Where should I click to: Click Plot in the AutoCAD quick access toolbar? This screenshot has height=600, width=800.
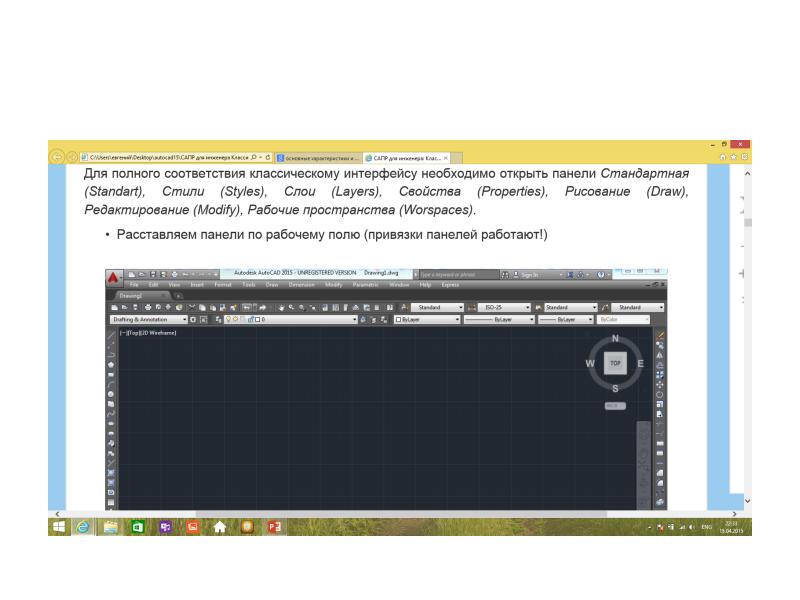click(174, 274)
